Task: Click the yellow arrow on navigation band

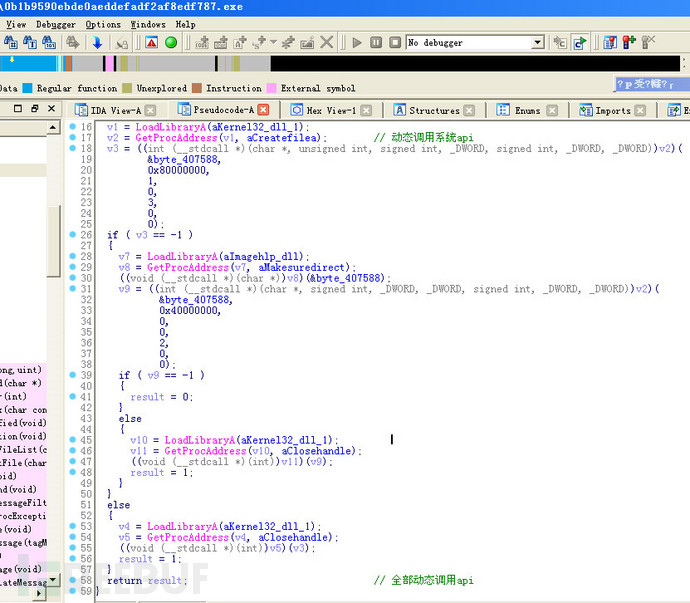Action: (12, 59)
